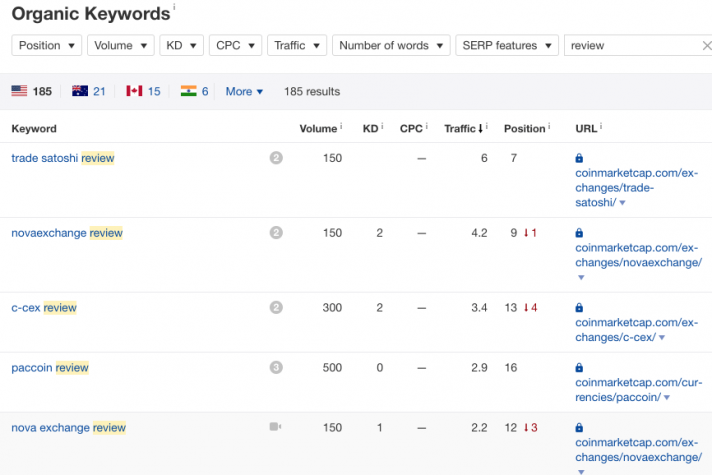Image resolution: width=712 pixels, height=475 pixels.
Task: Click position change down 1 for novaexchange review
Action: tap(530, 233)
